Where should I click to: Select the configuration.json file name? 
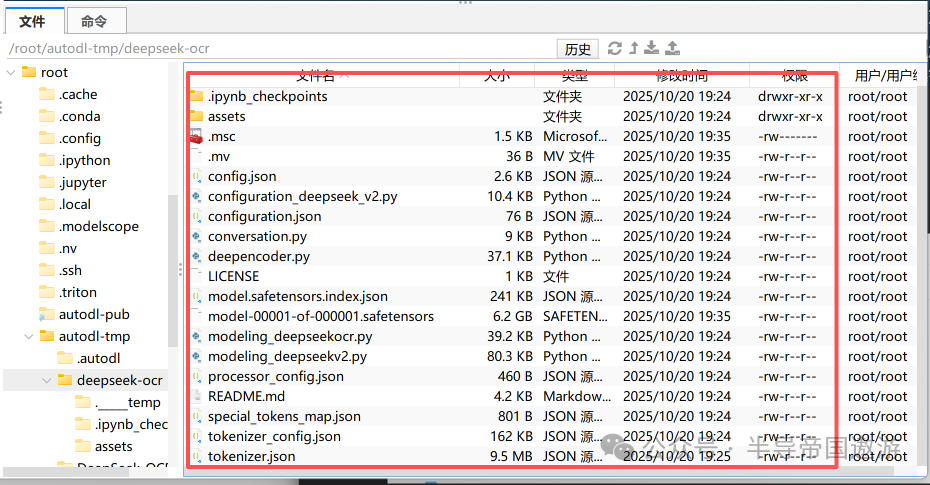pos(265,216)
